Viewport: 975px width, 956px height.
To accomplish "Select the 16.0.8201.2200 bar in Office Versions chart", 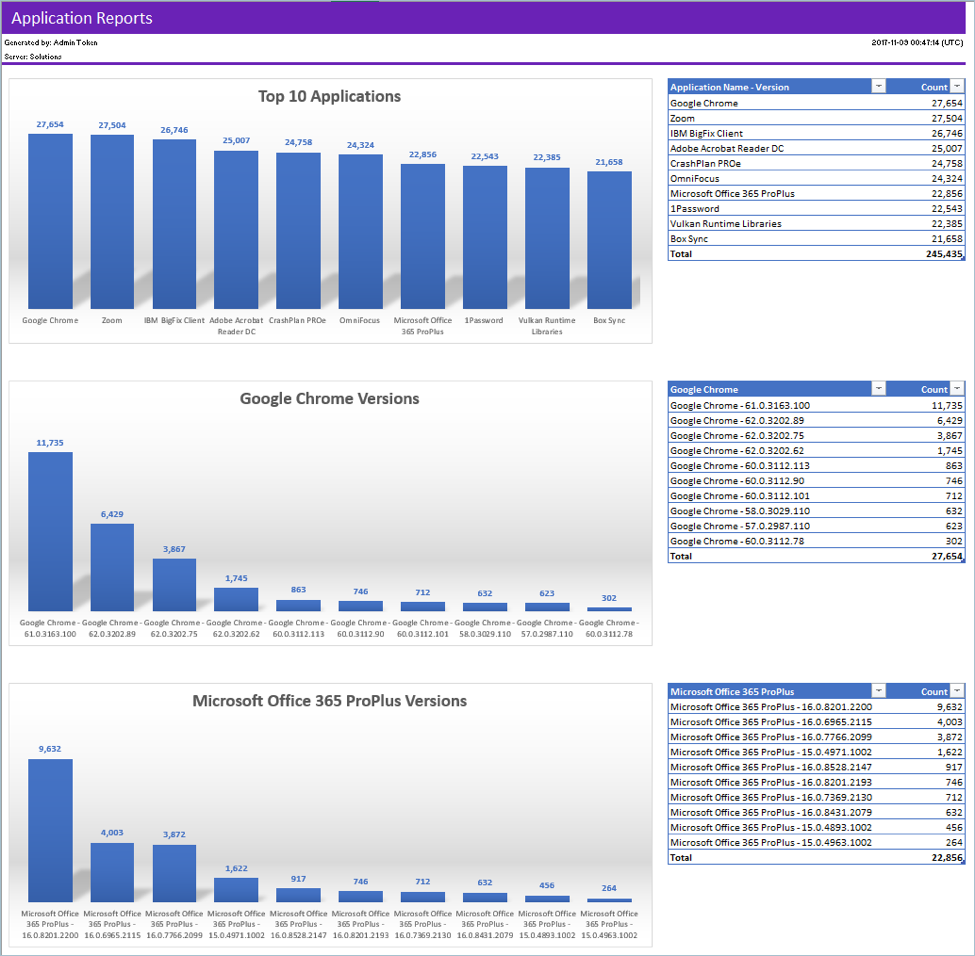I will tap(50, 830).
